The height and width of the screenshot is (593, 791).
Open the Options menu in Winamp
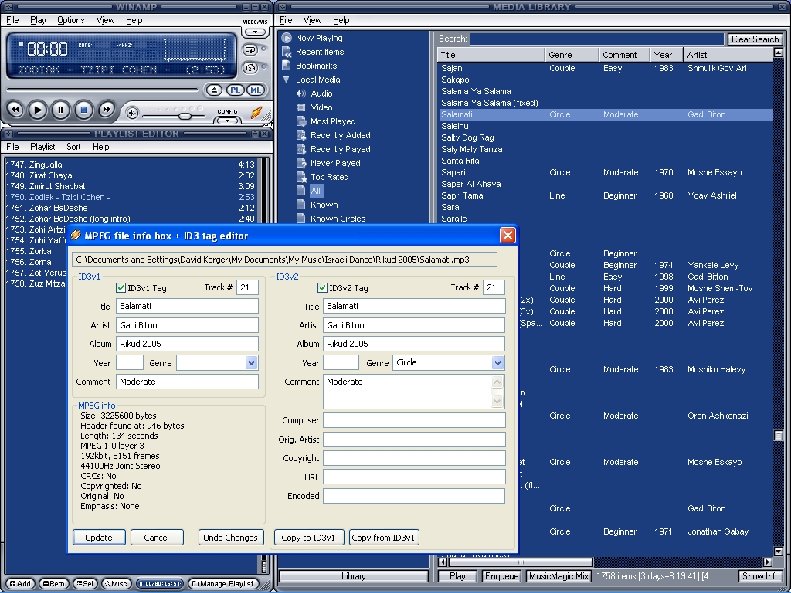tap(70, 20)
